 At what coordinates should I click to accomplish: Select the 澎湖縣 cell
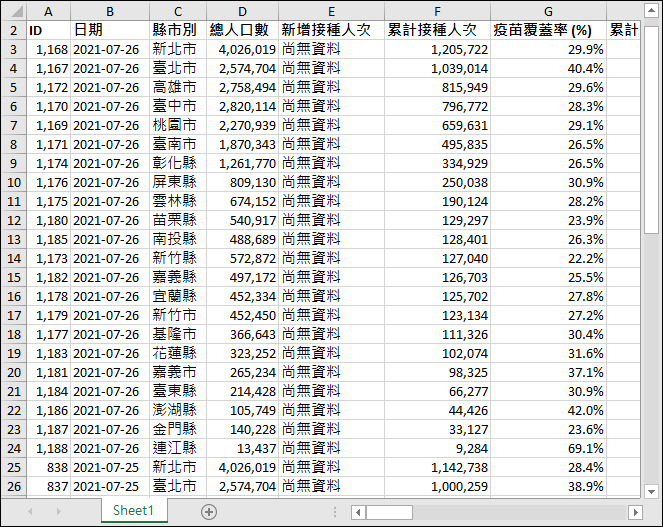(178, 410)
